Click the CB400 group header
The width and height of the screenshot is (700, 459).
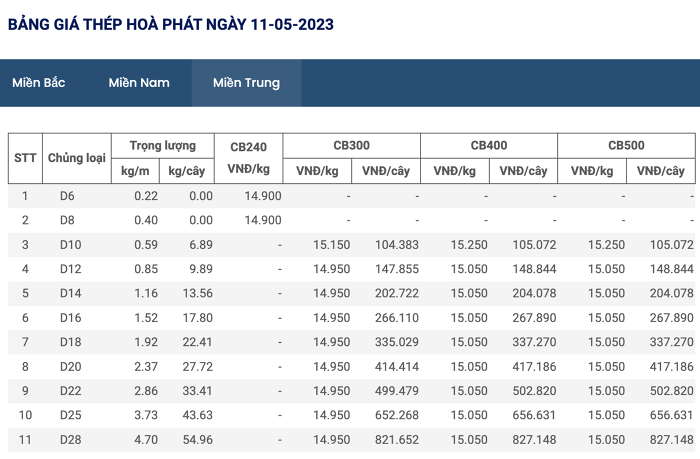pyautogui.click(x=489, y=146)
